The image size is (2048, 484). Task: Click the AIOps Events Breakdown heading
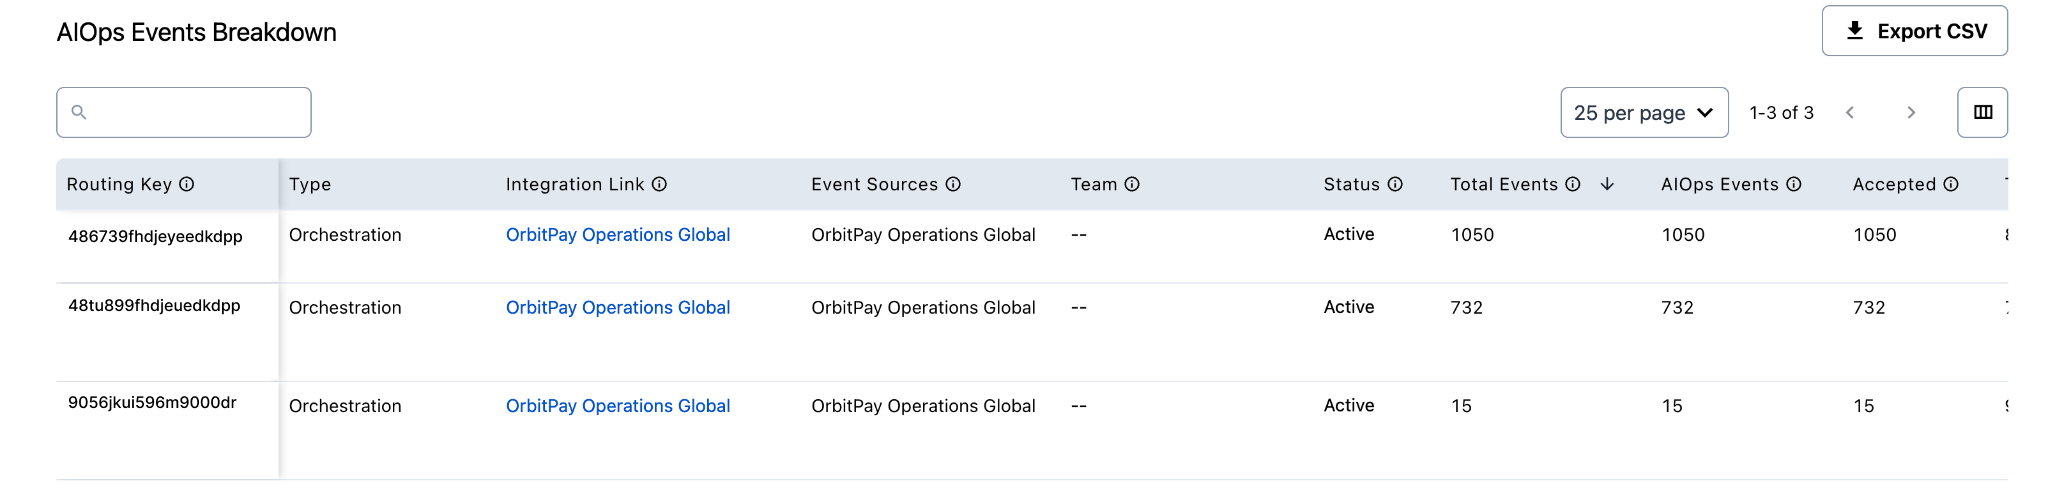(x=197, y=32)
